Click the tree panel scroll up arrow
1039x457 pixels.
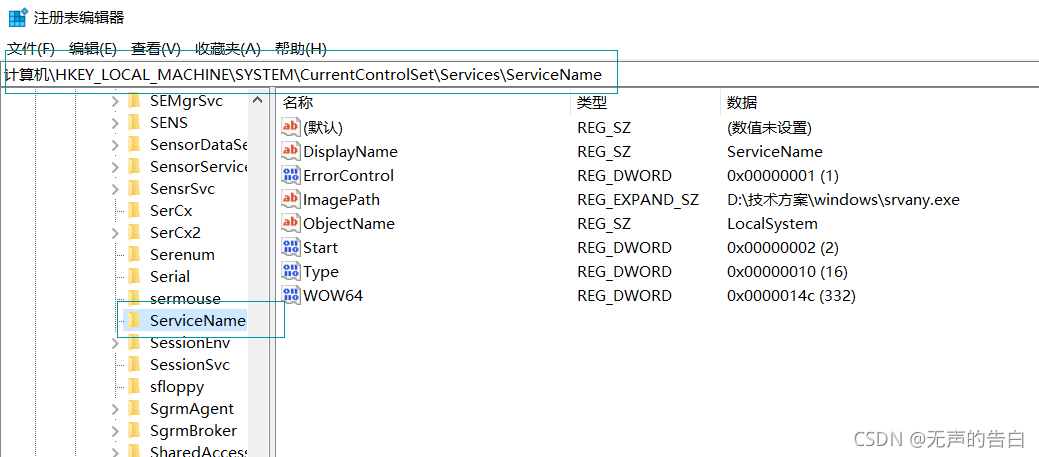click(x=258, y=101)
